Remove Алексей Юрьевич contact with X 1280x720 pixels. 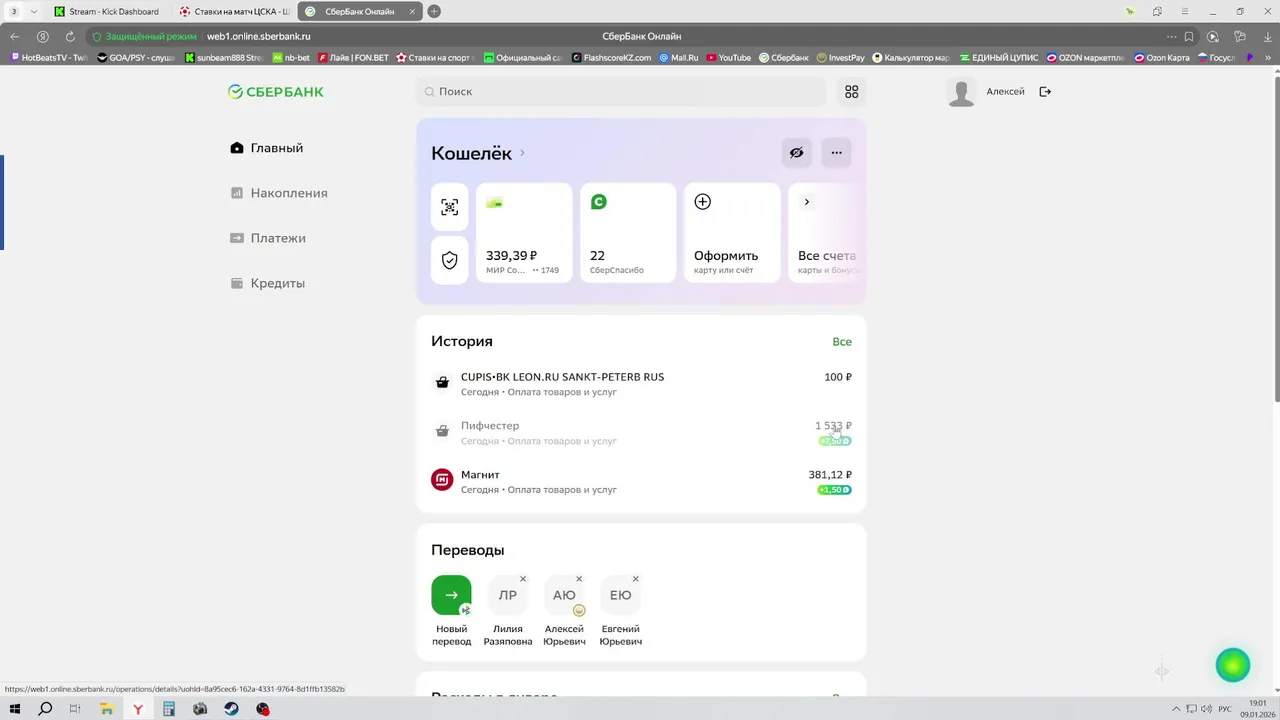point(579,579)
